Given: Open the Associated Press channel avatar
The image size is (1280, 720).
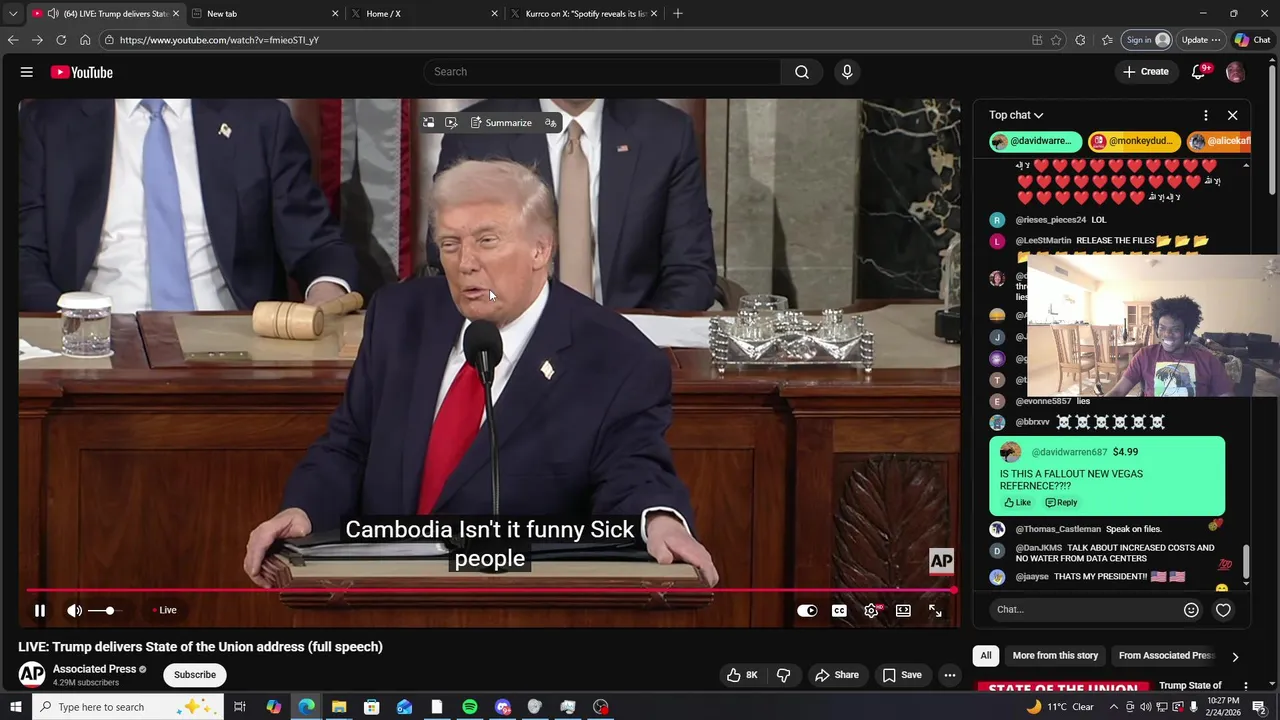Looking at the screenshot, I should coord(32,674).
